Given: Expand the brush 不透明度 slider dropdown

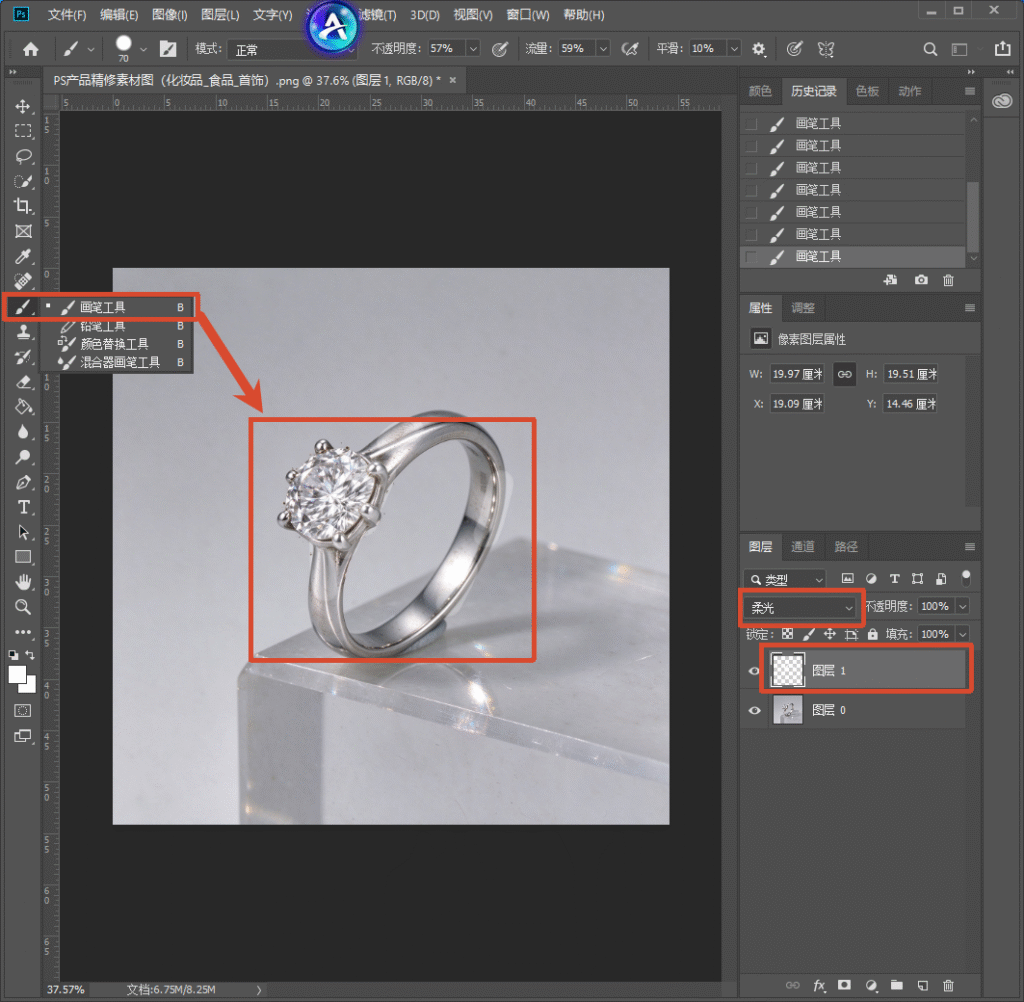Looking at the screenshot, I should tap(473, 49).
